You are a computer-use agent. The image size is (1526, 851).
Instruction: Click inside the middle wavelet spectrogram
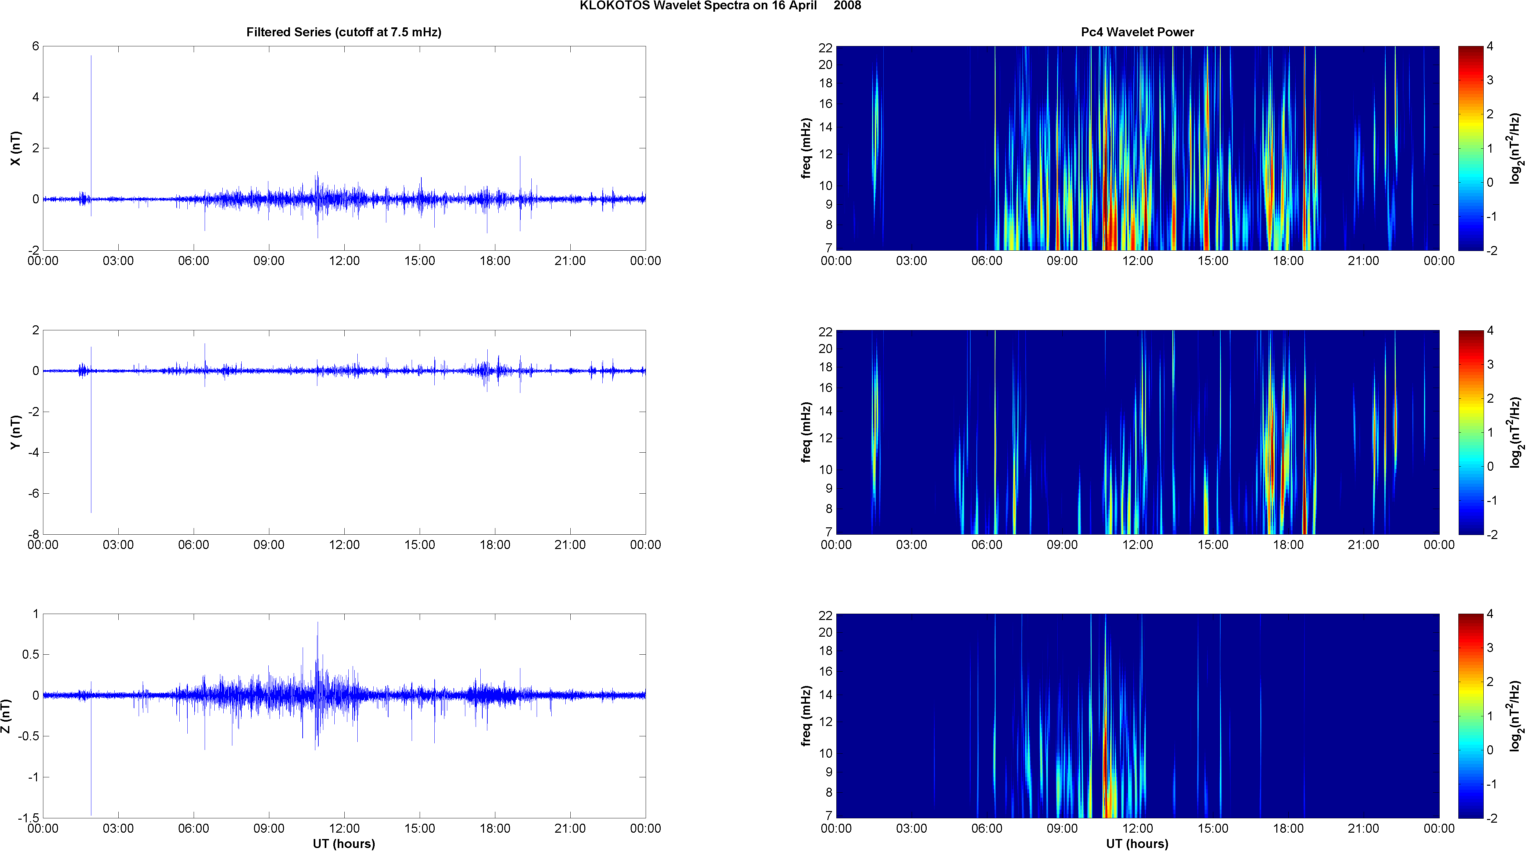[1137, 432]
